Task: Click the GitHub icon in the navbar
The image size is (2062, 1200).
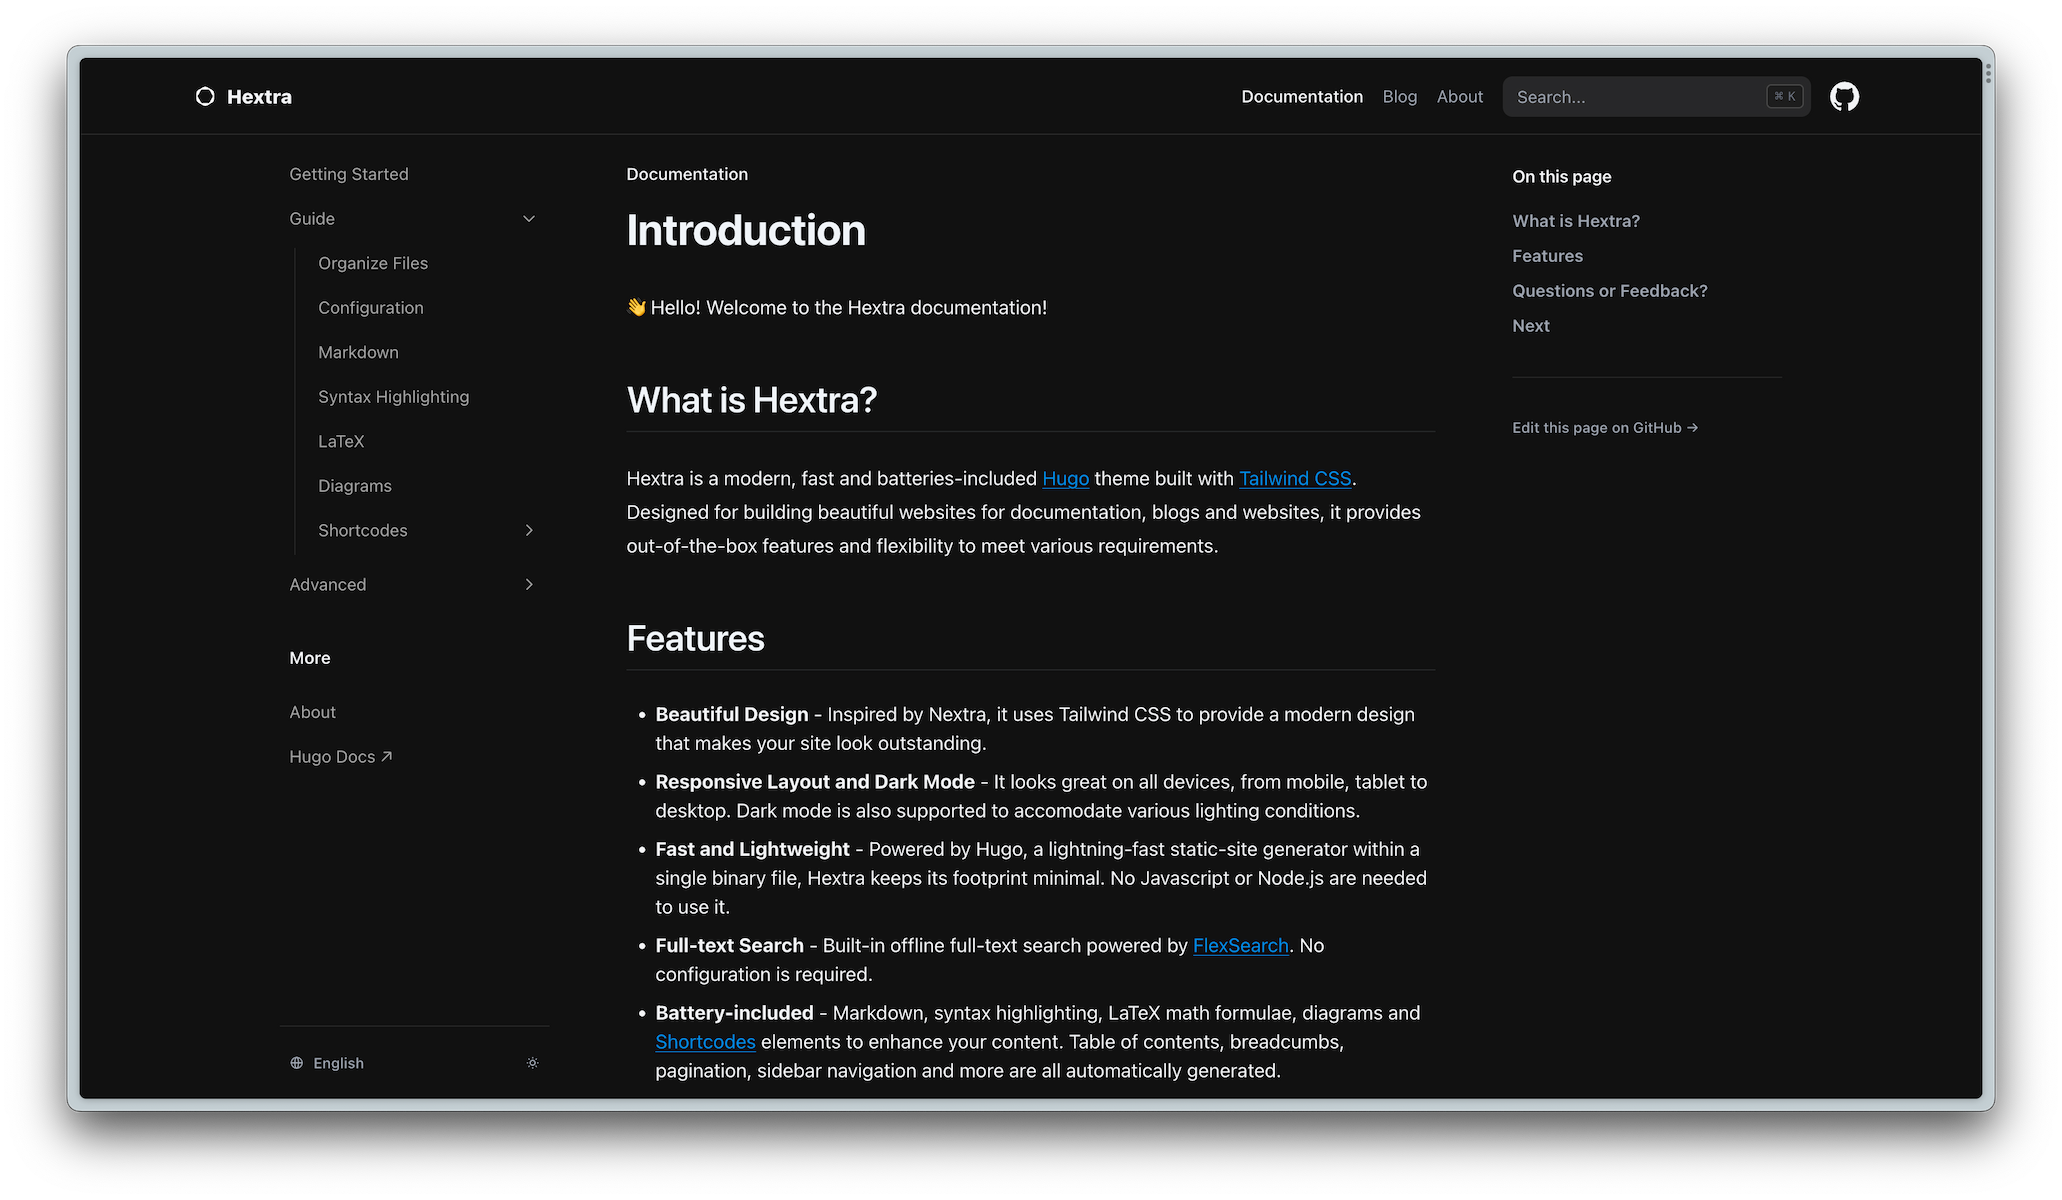Action: [1844, 97]
